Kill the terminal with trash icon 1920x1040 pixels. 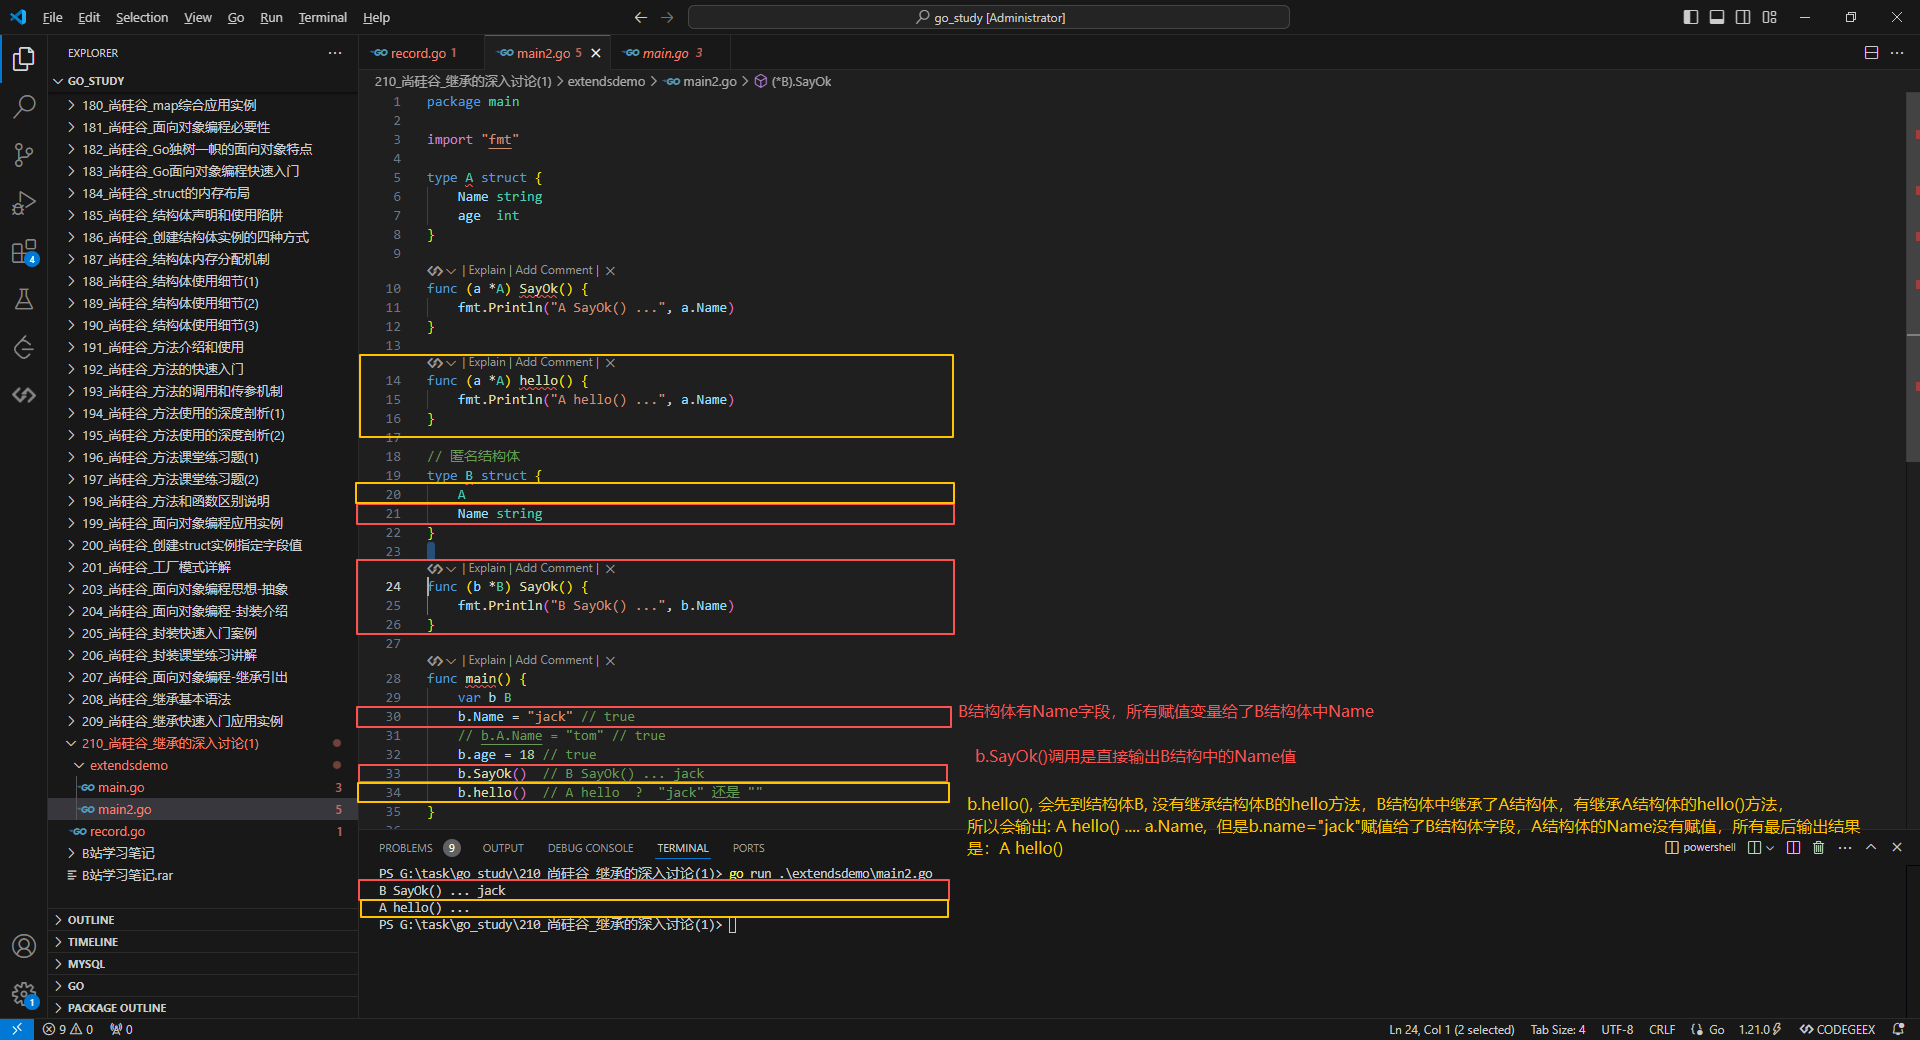[1819, 848]
